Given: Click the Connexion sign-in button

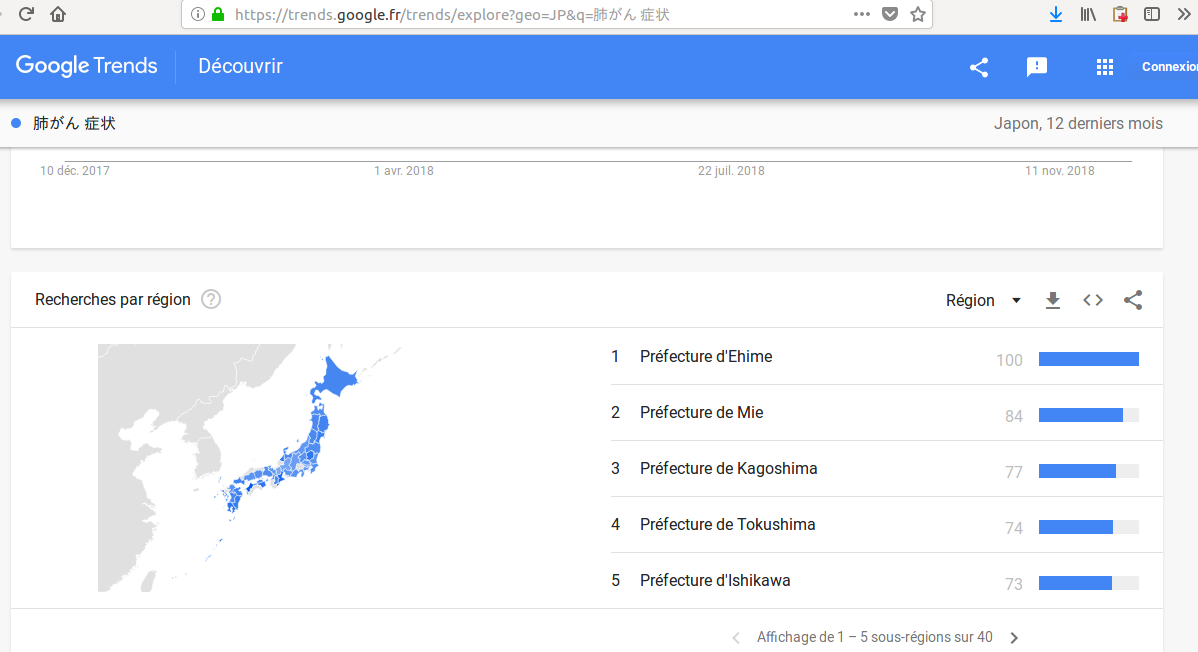Looking at the screenshot, I should pyautogui.click(x=1169, y=67).
